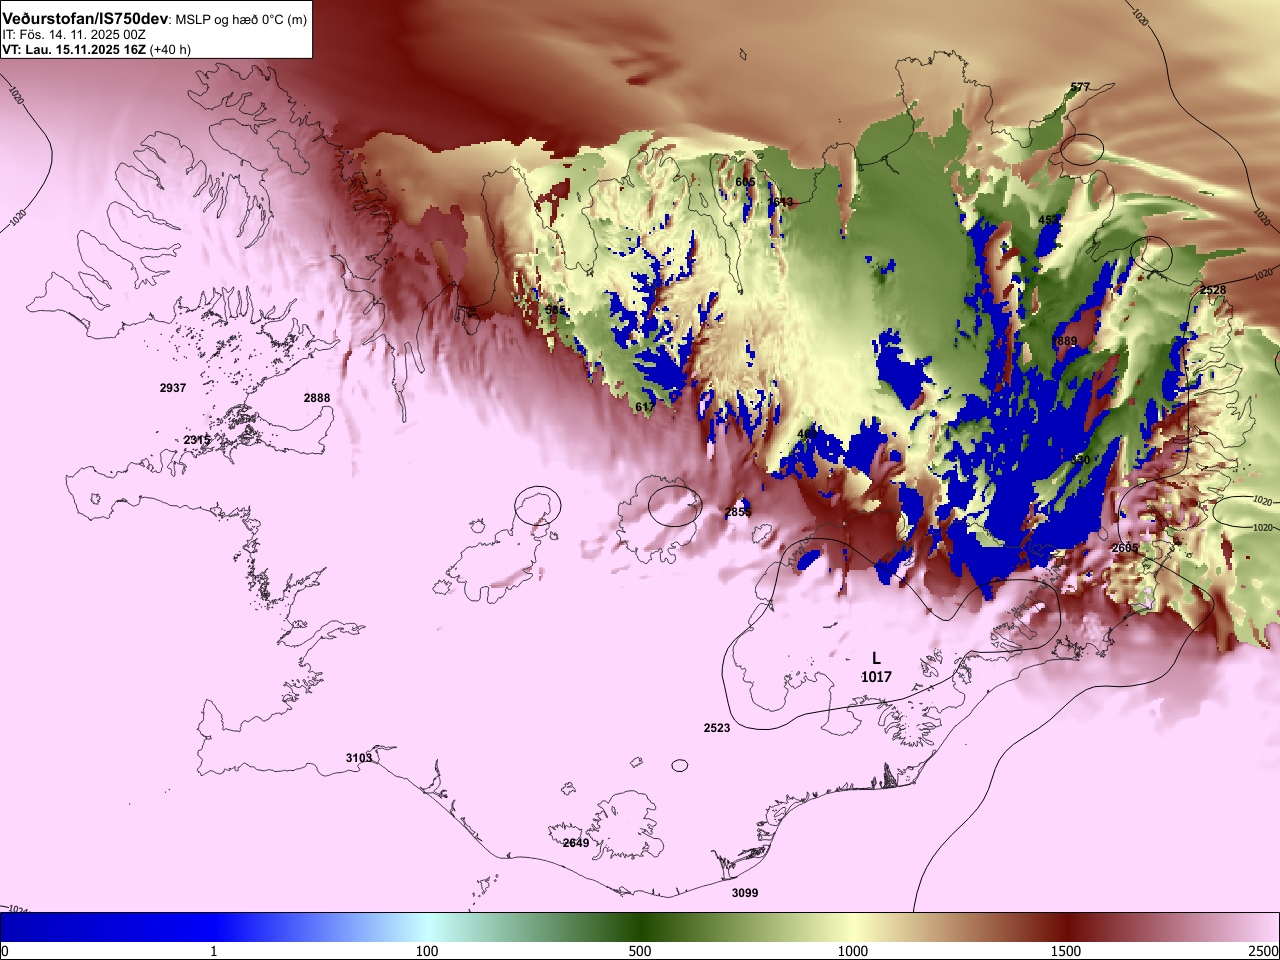Screen dimensions: 1280x960
Task: Pick the dark green colorbar section above 500
Action: tap(640, 927)
